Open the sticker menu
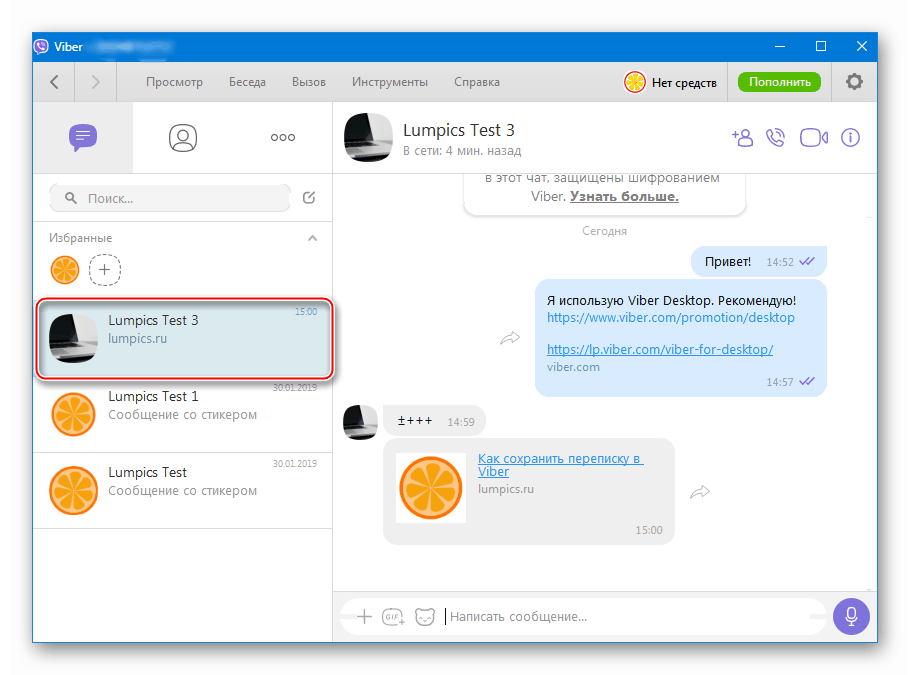The height and width of the screenshot is (675, 910). click(425, 616)
